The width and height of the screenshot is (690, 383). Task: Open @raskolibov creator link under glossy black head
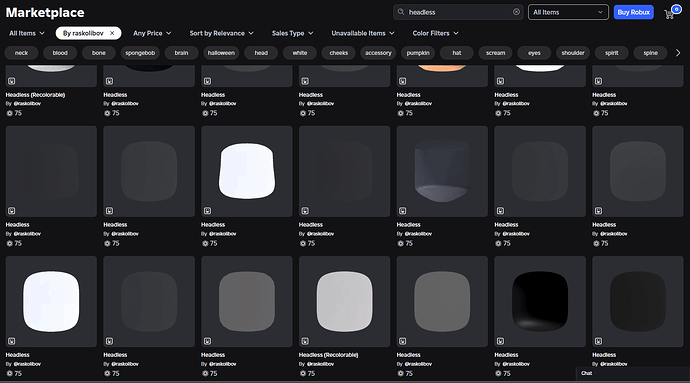pos(516,364)
